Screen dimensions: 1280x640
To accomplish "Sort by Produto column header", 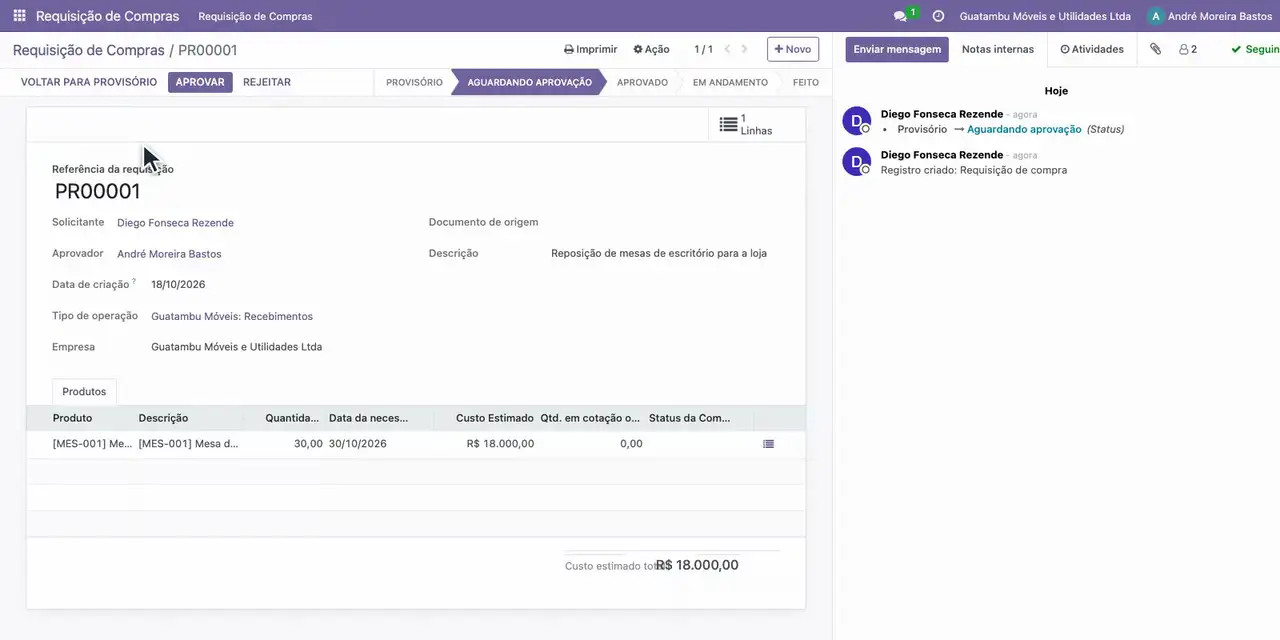I will tap(72, 418).
